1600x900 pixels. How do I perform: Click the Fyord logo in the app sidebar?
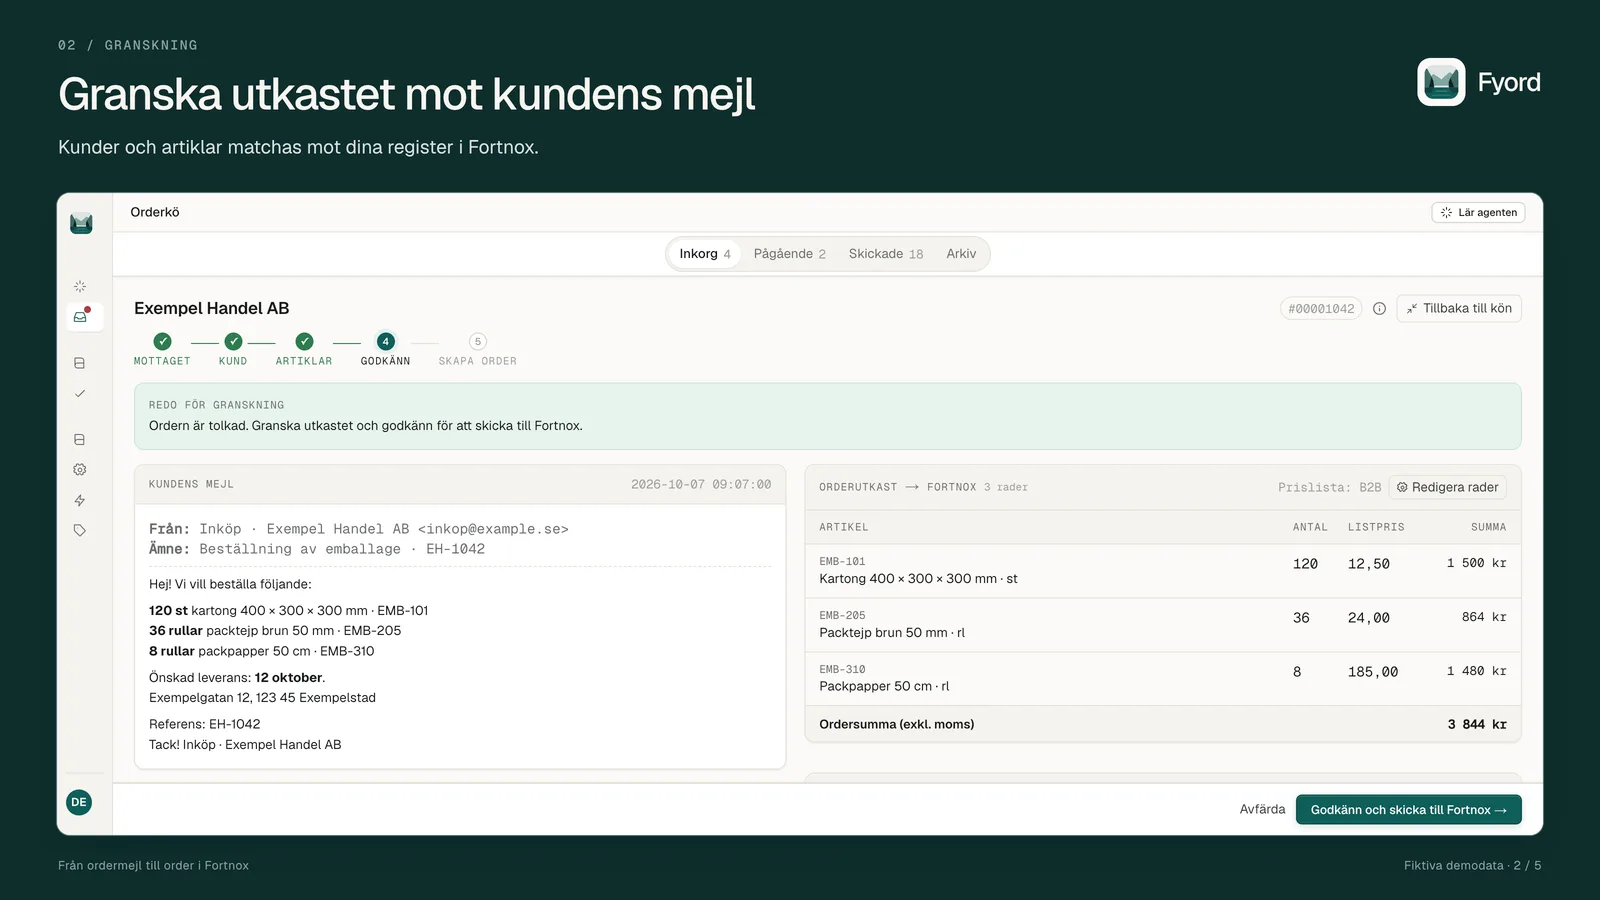click(x=81, y=223)
